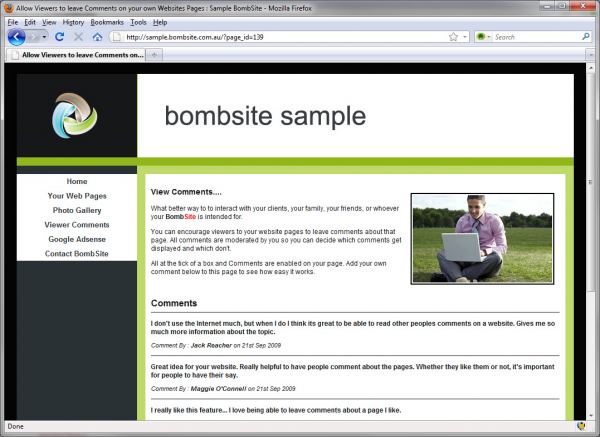Click commenter name Jack Reacher
The height and width of the screenshot is (437, 600).
point(211,345)
